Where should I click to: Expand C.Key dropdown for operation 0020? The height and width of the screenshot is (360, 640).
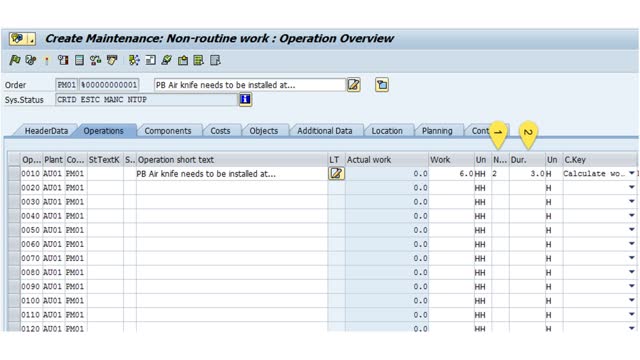(631, 187)
